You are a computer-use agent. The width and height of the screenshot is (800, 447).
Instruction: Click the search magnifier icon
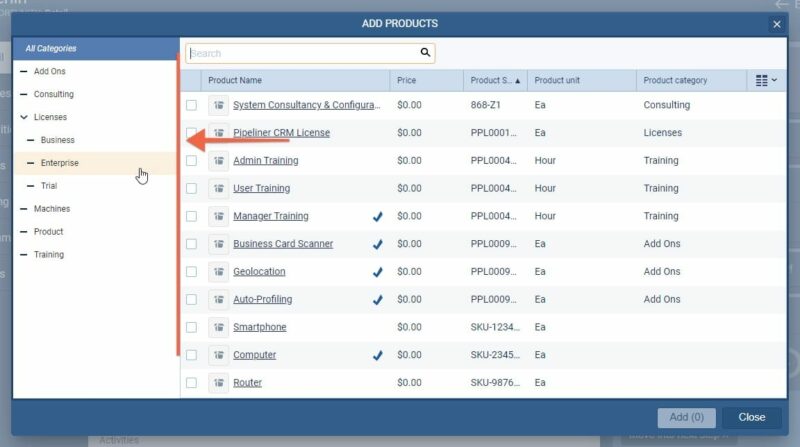(425, 53)
